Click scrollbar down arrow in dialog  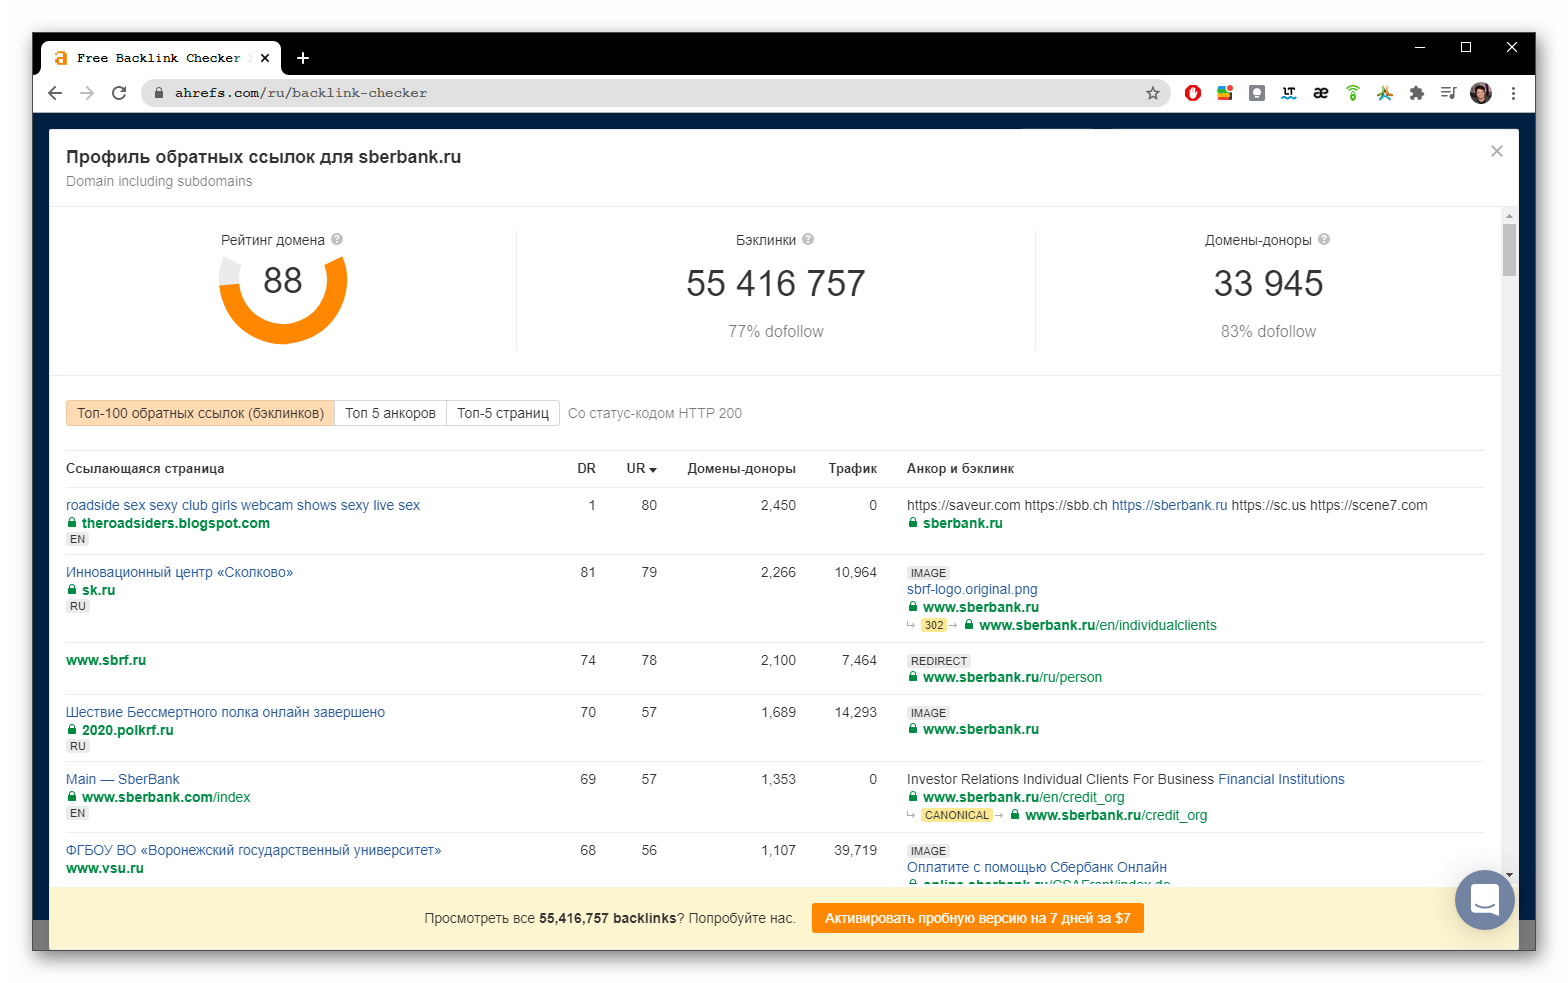pos(1509,875)
